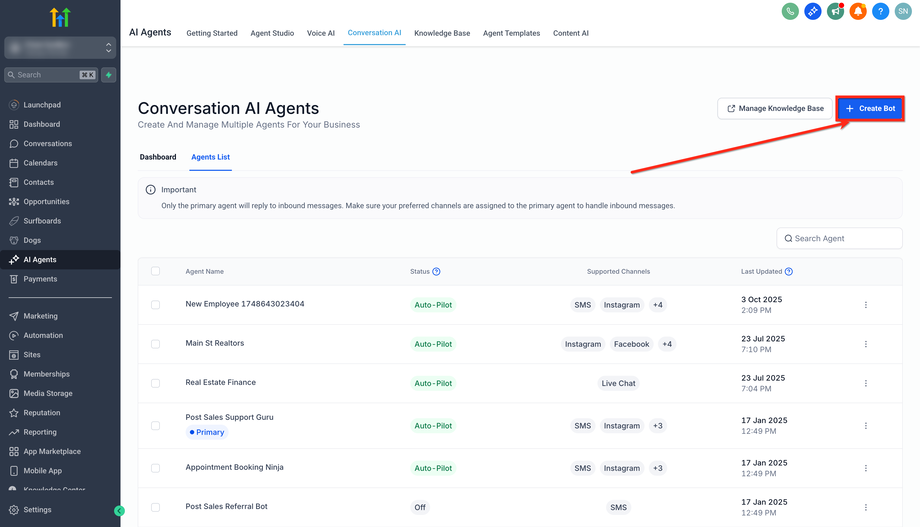The height and width of the screenshot is (527, 920).
Task: Click the green phone dialer icon
Action: [790, 11]
